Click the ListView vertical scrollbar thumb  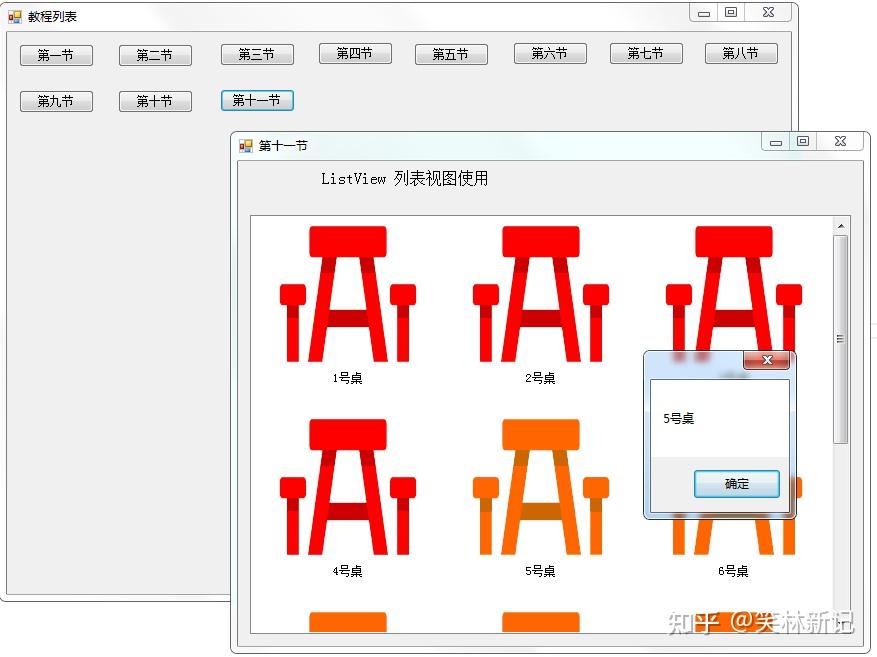(841, 339)
